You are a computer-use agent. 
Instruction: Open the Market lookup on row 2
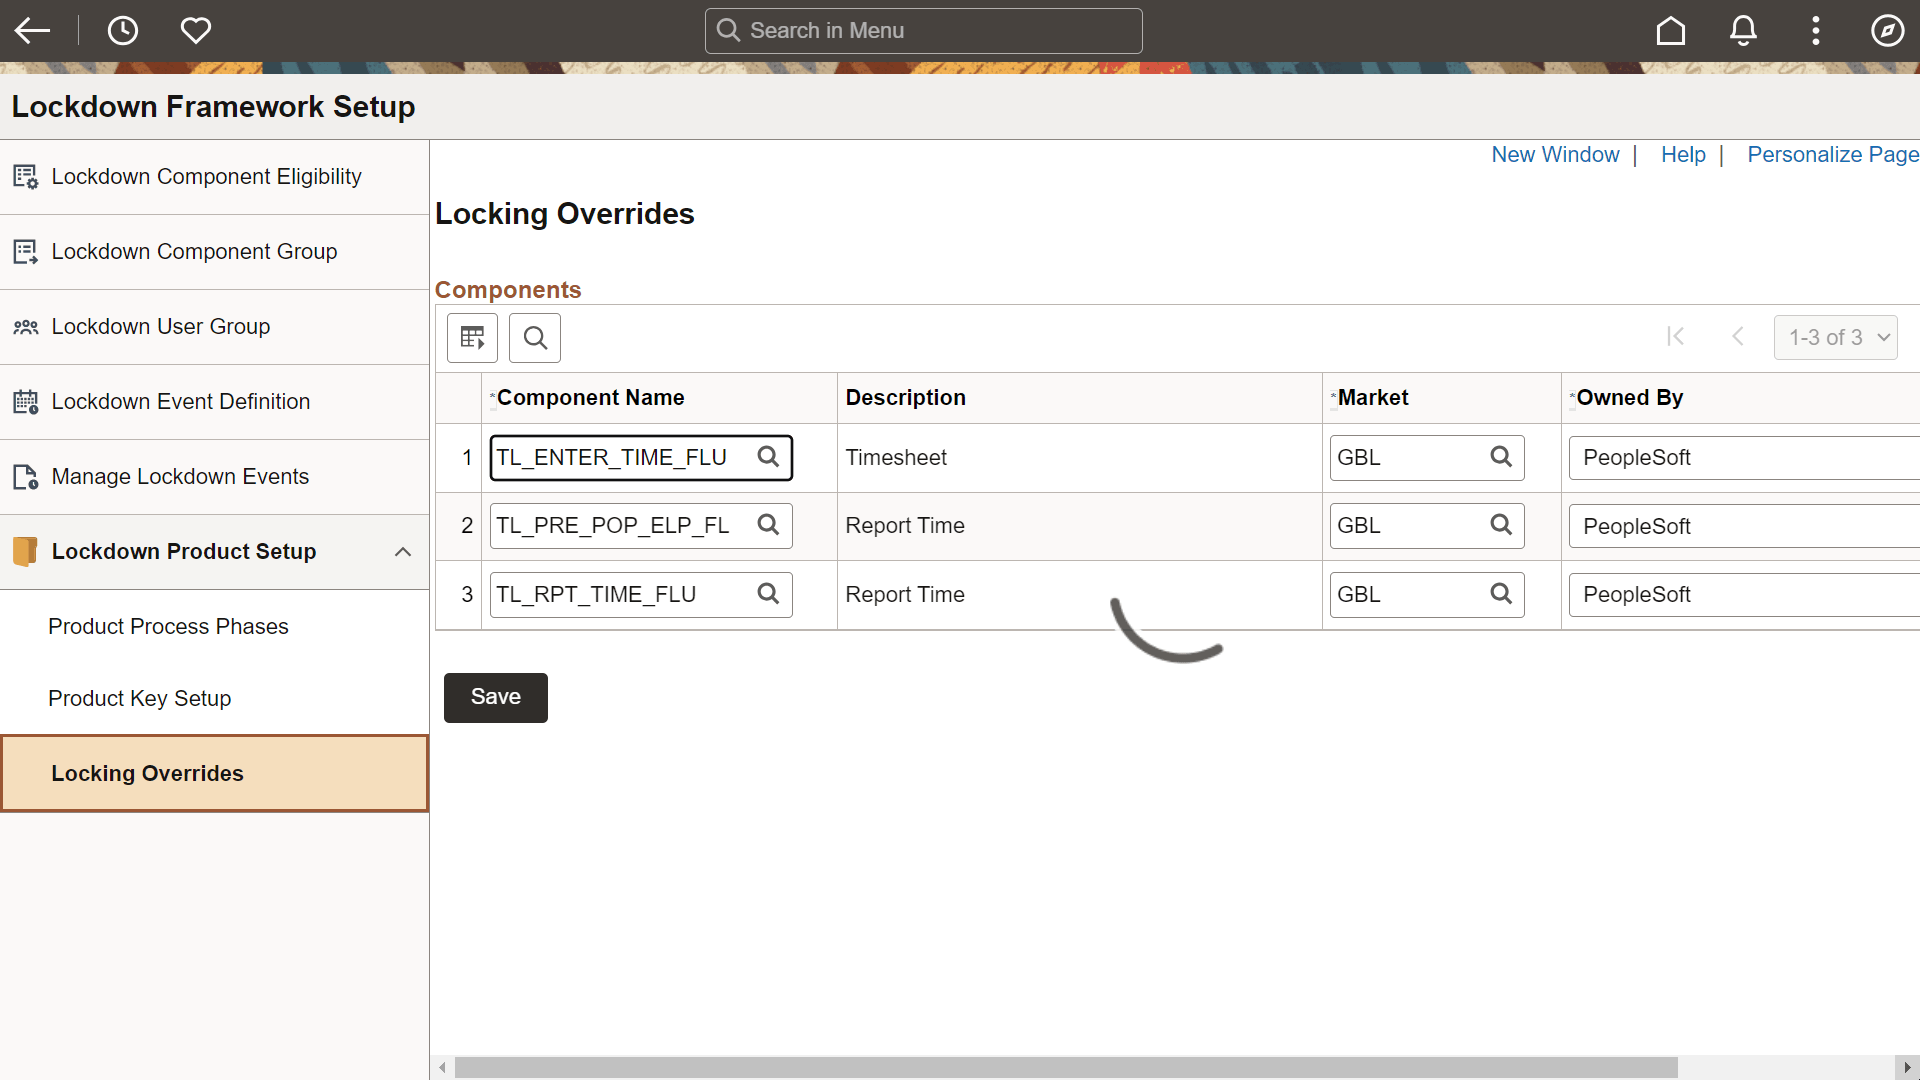click(x=1501, y=525)
